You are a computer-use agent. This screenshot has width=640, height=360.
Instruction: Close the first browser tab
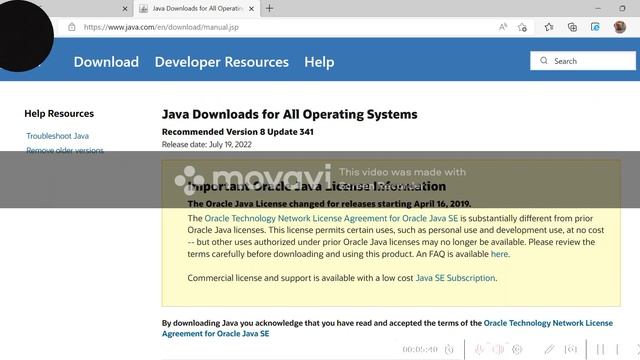(x=125, y=8)
